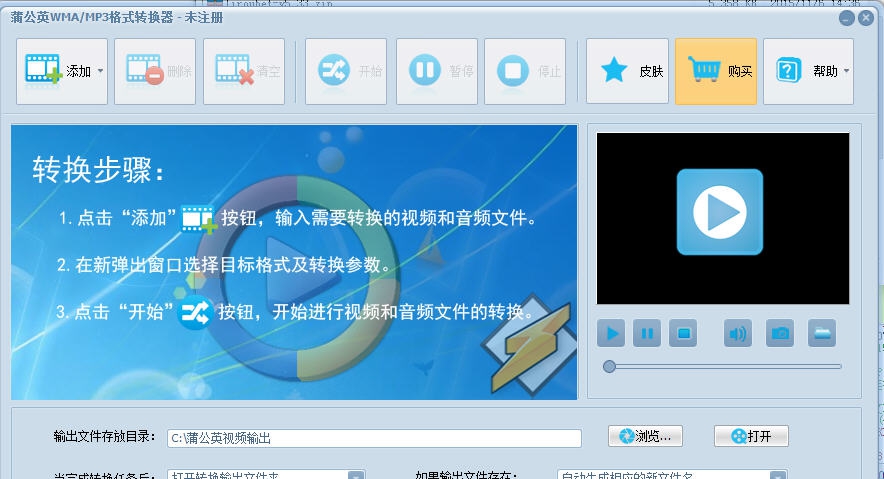The image size is (884, 479).
Task: Toggle the player's volume speaker icon
Action: (x=738, y=334)
